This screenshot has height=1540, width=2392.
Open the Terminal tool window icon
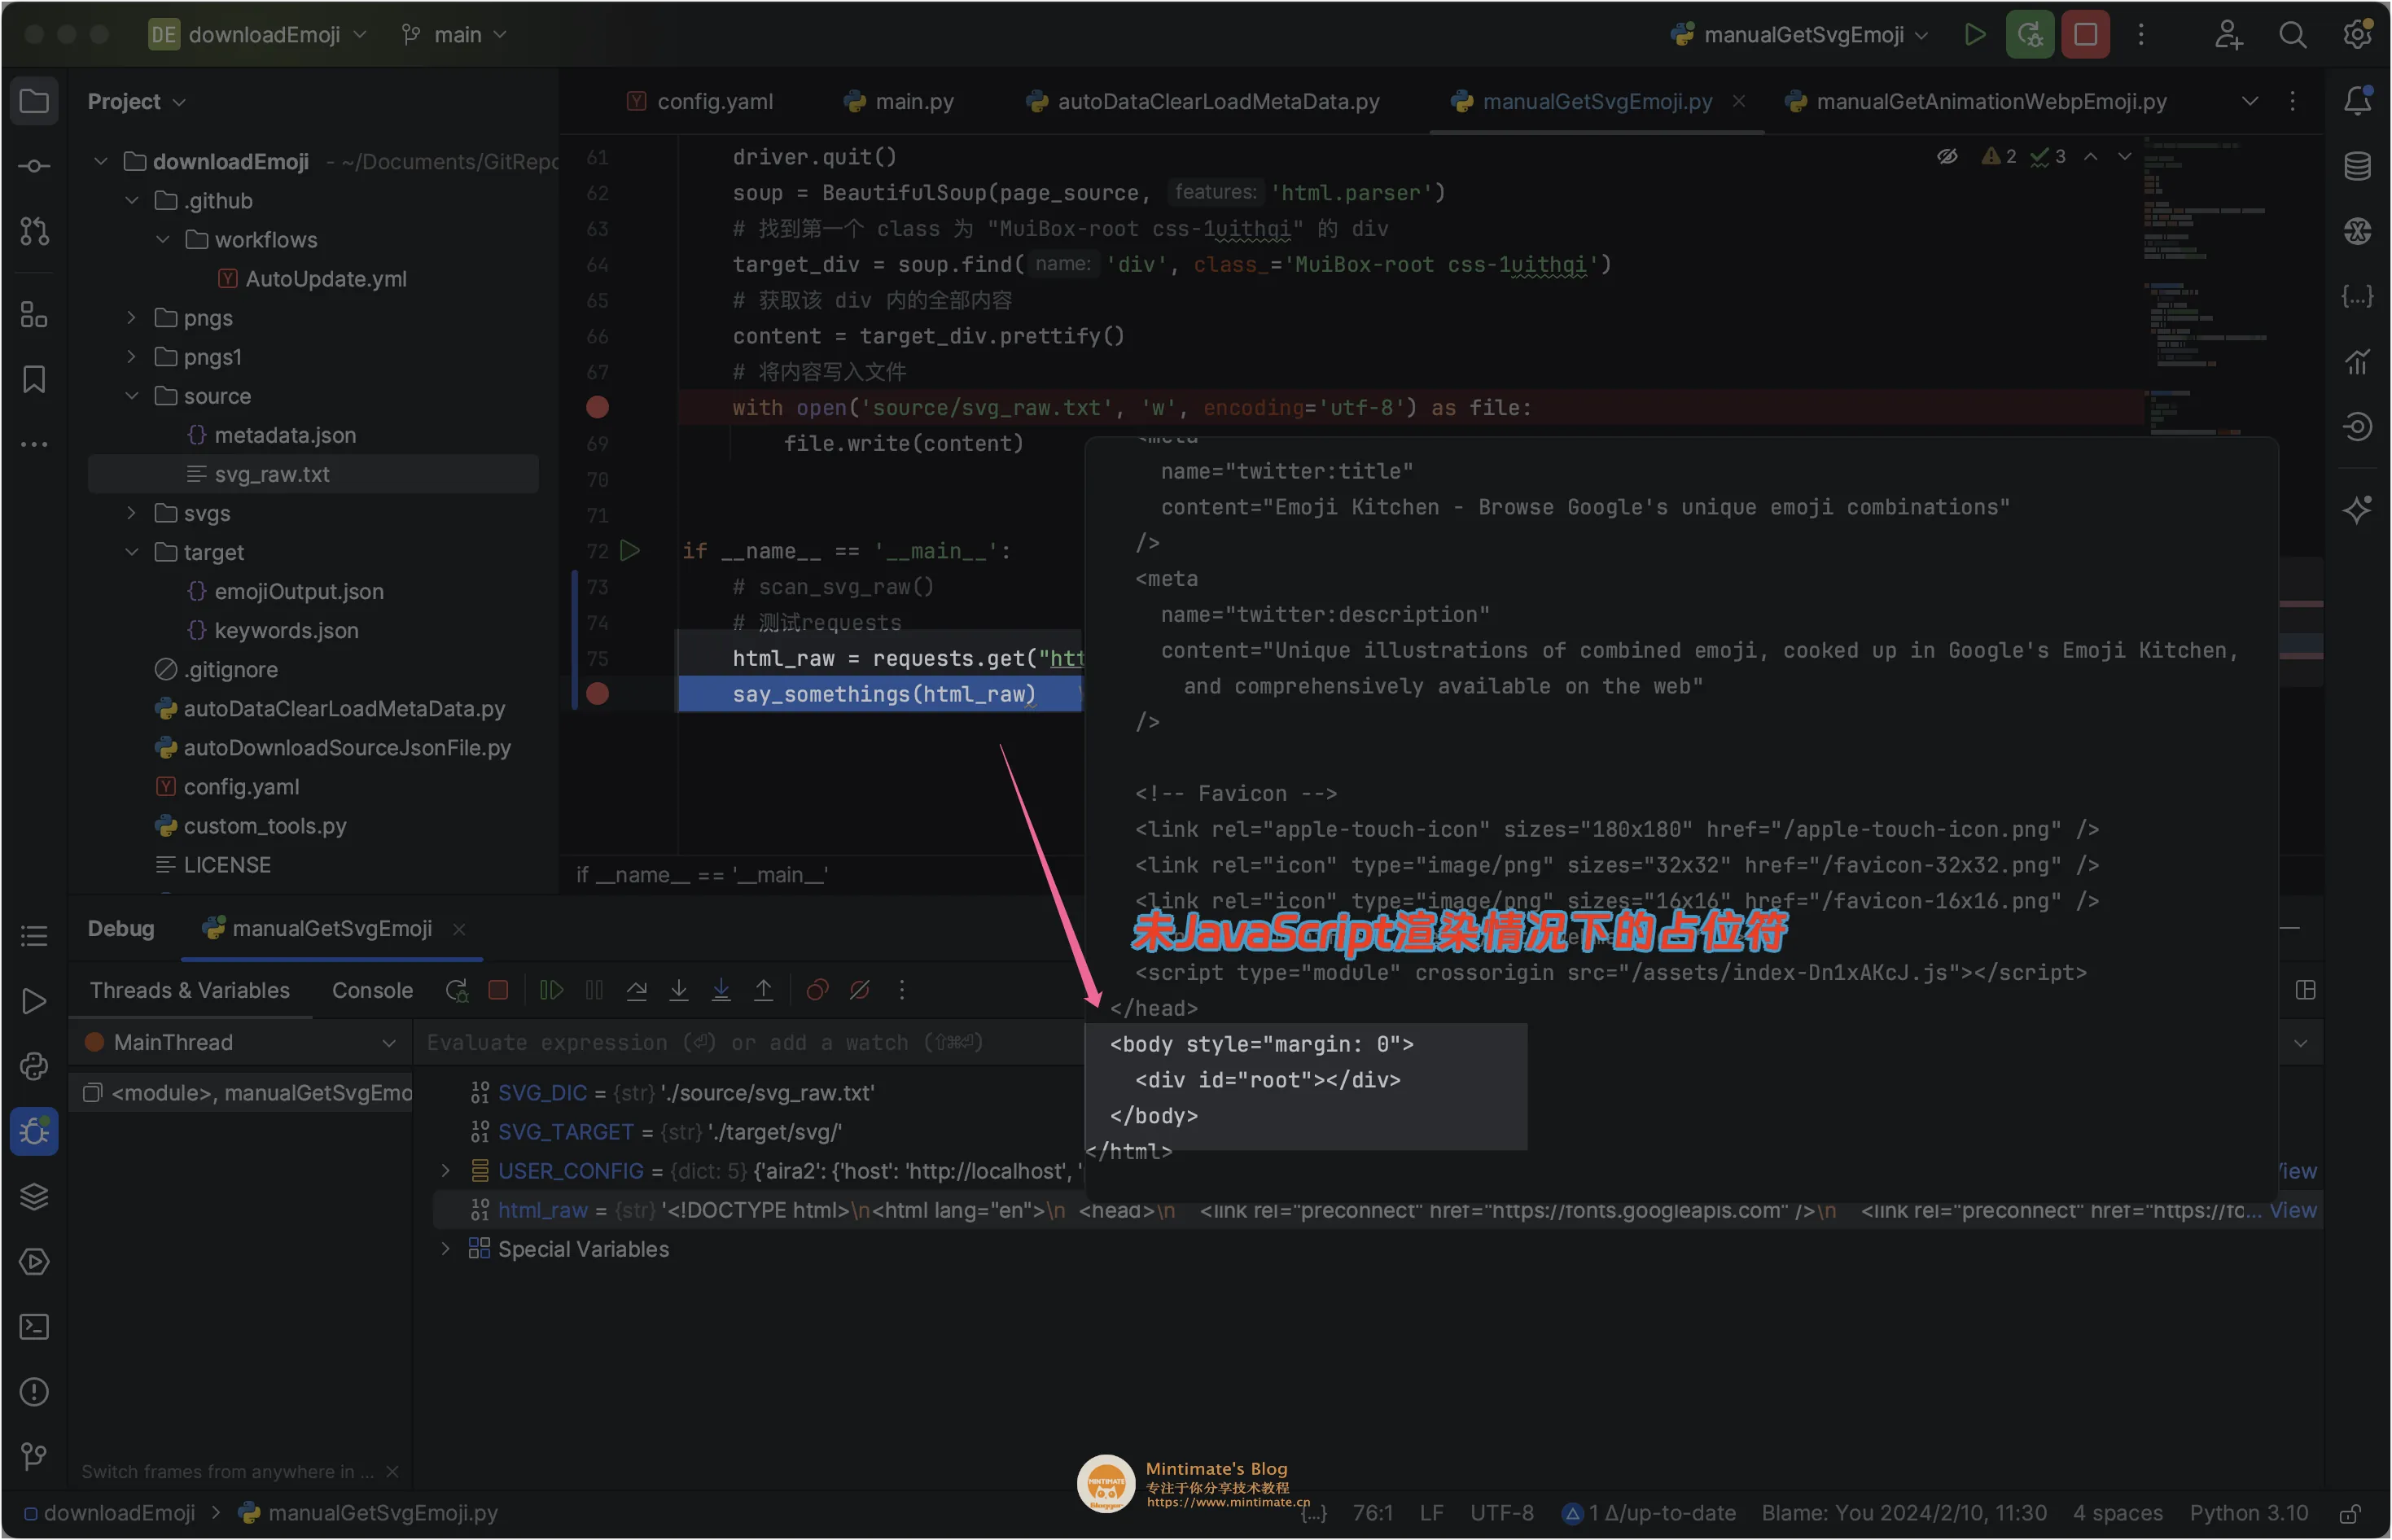click(x=34, y=1326)
